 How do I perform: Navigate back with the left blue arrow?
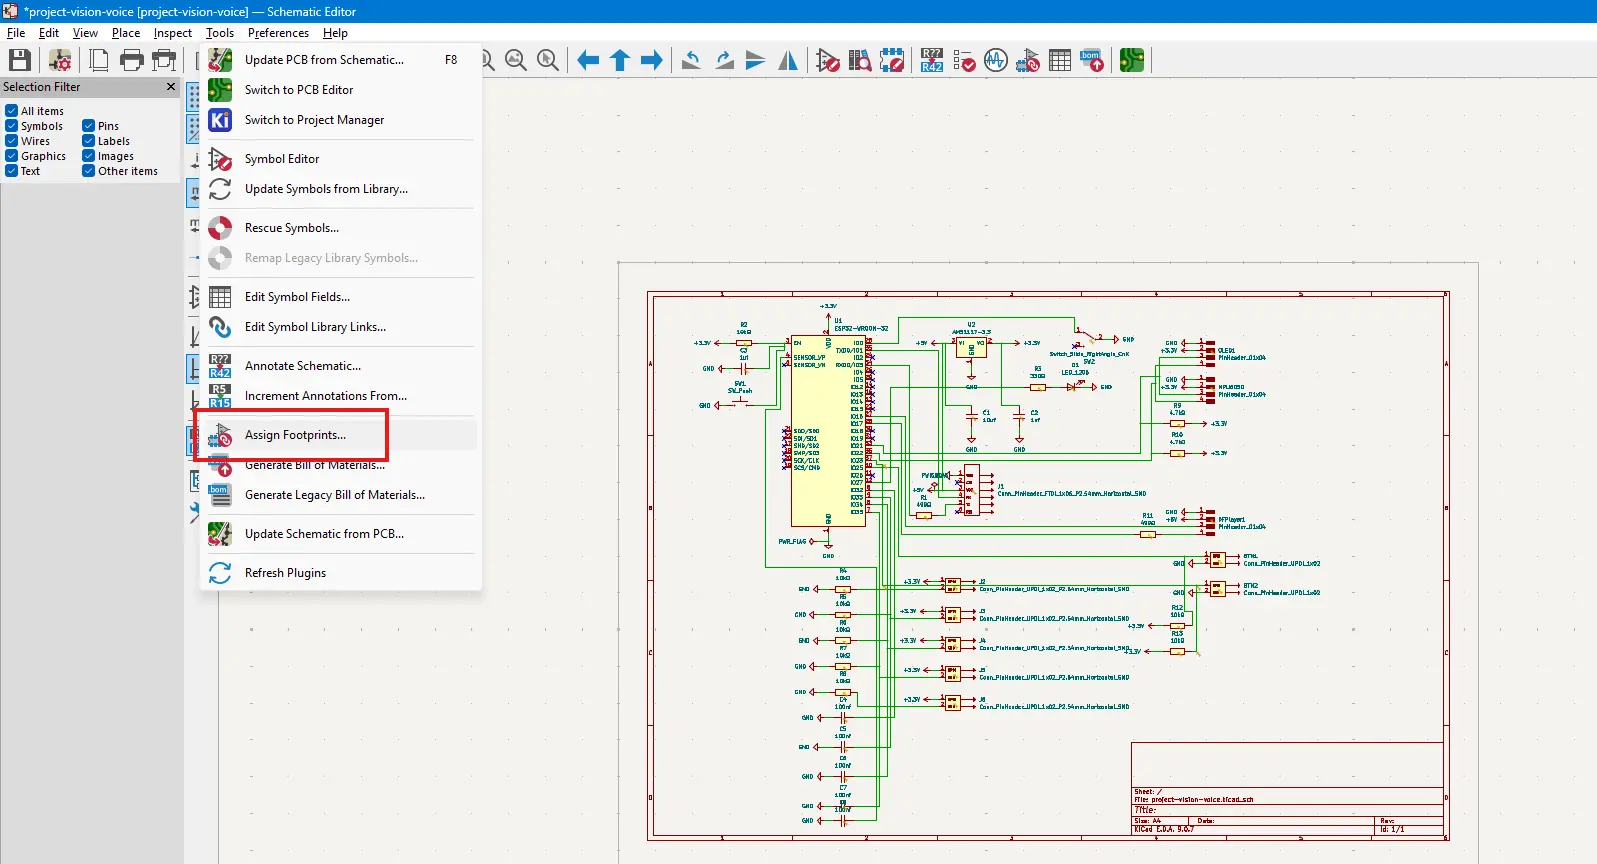(x=588, y=61)
